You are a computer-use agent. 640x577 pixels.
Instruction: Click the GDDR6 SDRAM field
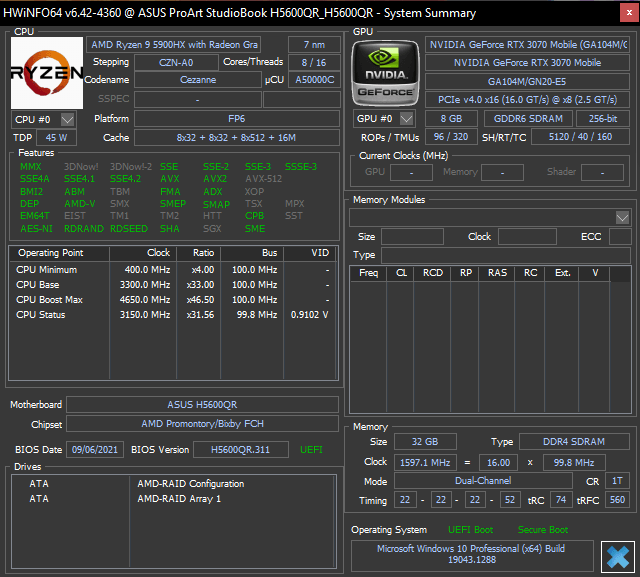click(x=528, y=119)
